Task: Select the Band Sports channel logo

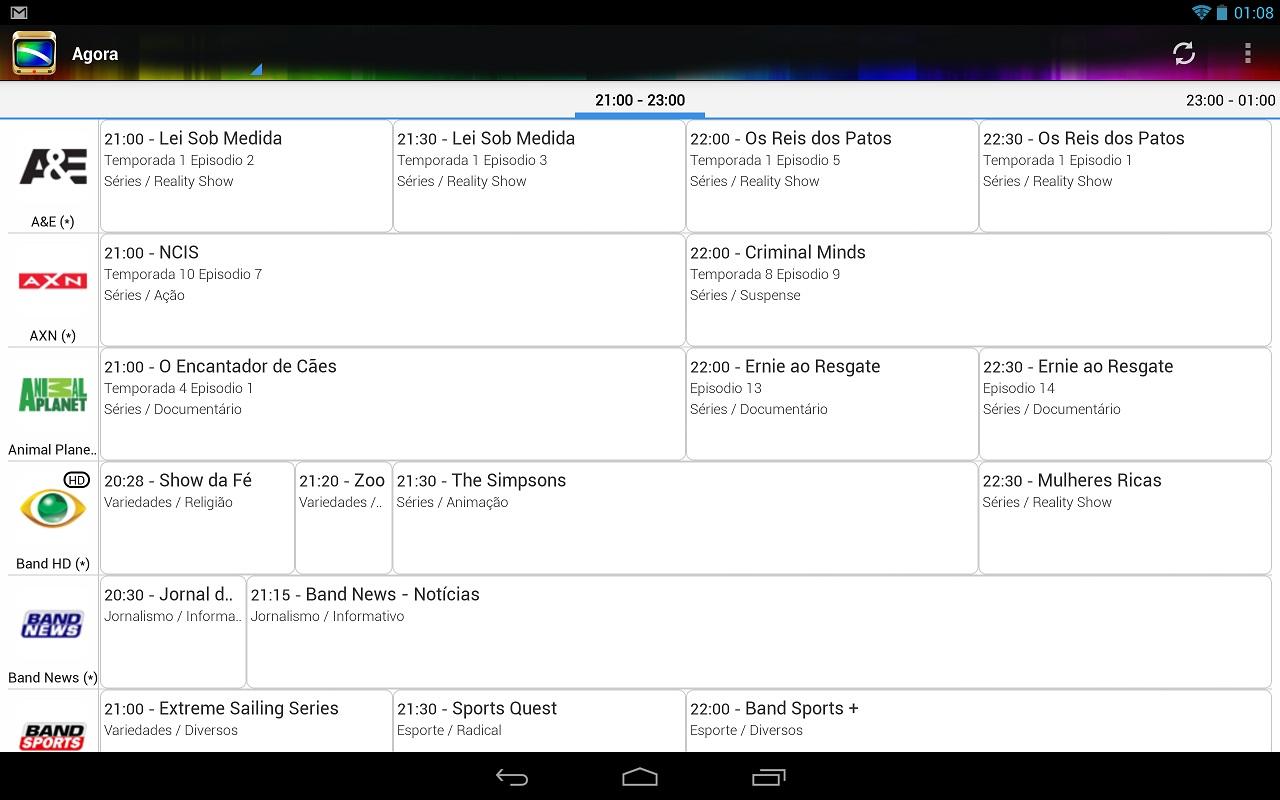Action: 53,735
